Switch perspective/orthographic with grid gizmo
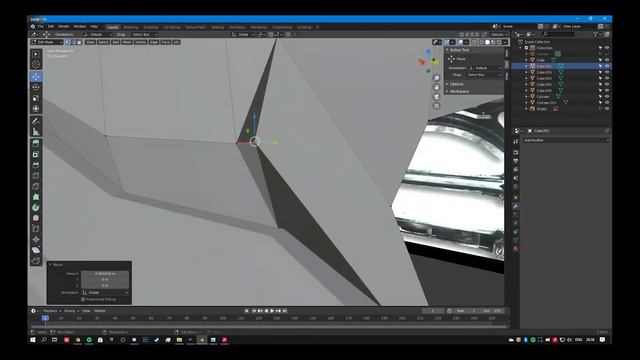Image resolution: width=640 pixels, height=360 pixels. [436, 106]
